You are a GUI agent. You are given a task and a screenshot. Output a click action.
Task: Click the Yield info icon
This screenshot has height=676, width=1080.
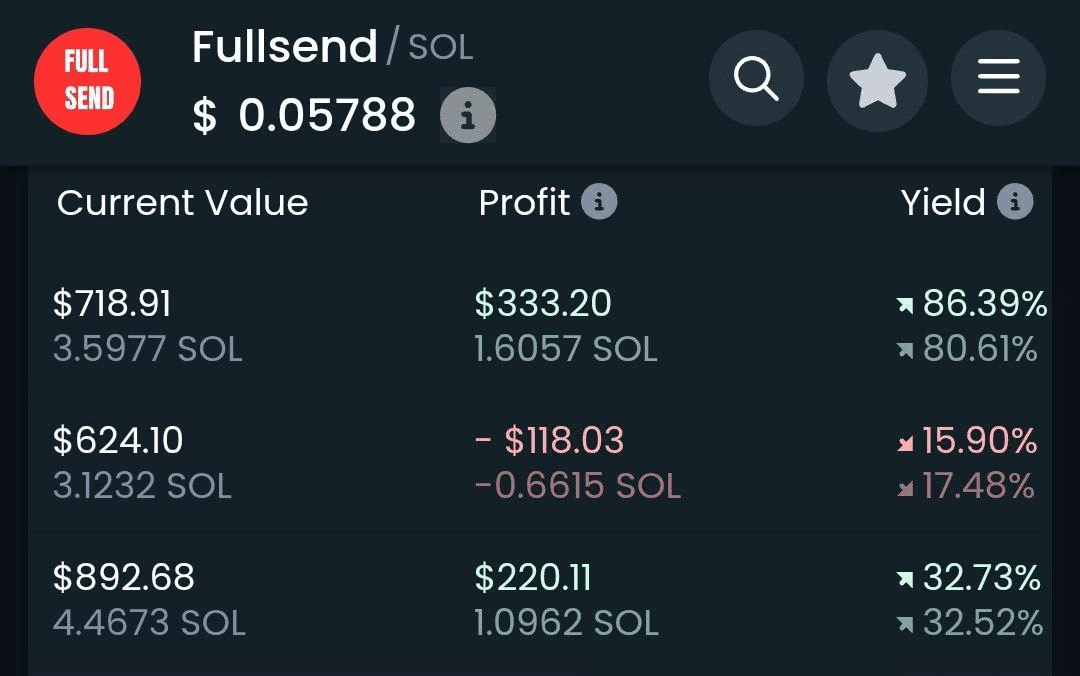(1015, 202)
